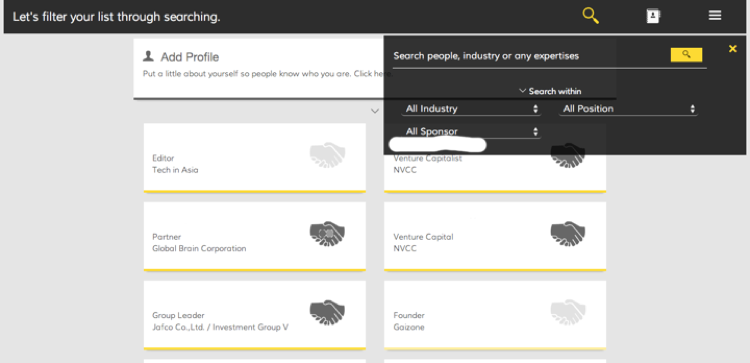The image size is (750, 363).
Task: Open the All Industry dropdown
Action: coord(471,109)
